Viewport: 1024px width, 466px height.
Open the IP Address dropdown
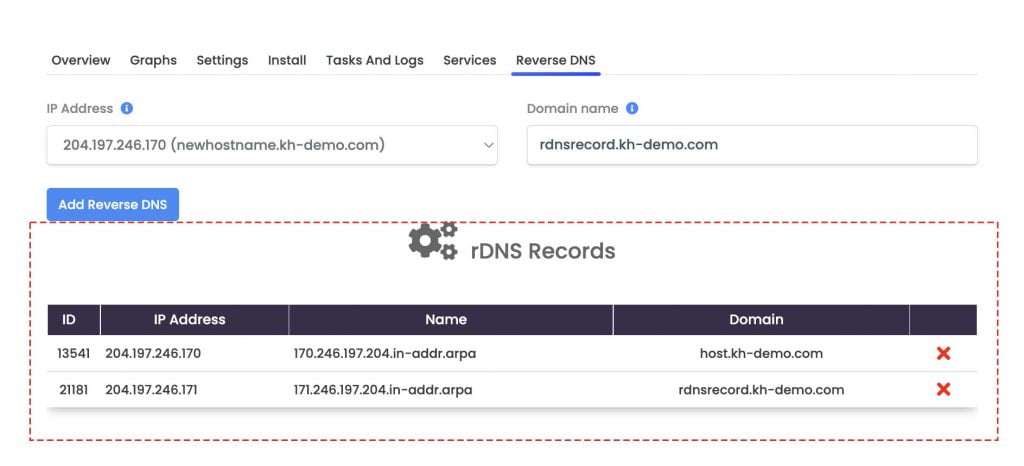pyautogui.click(x=272, y=145)
